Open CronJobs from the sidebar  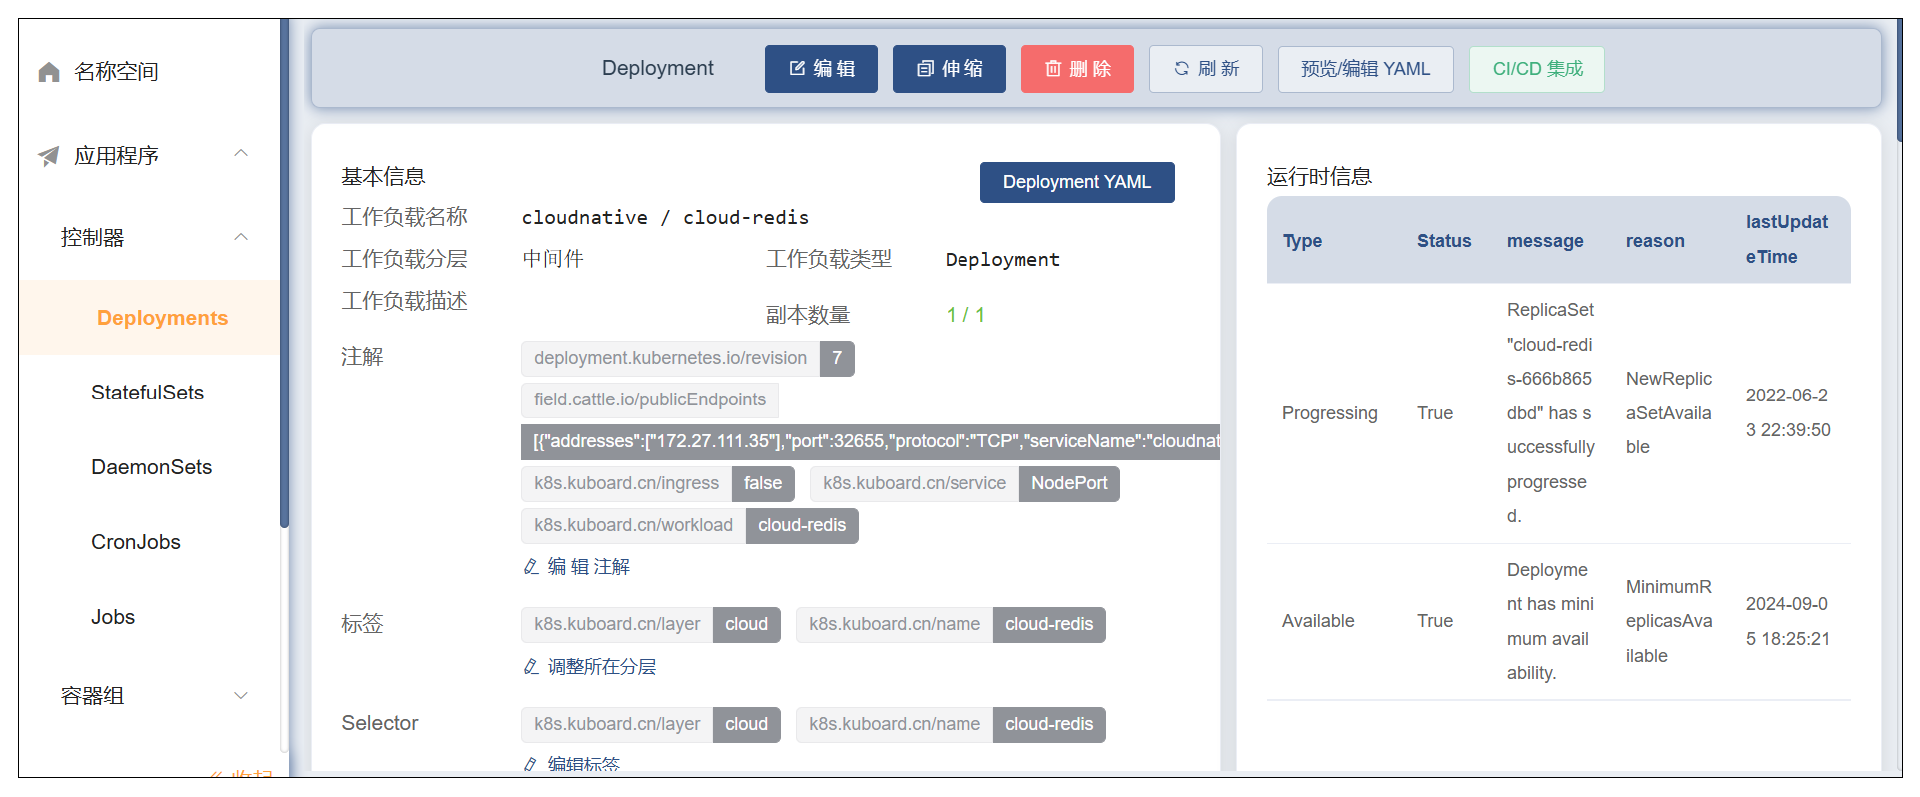point(136,542)
